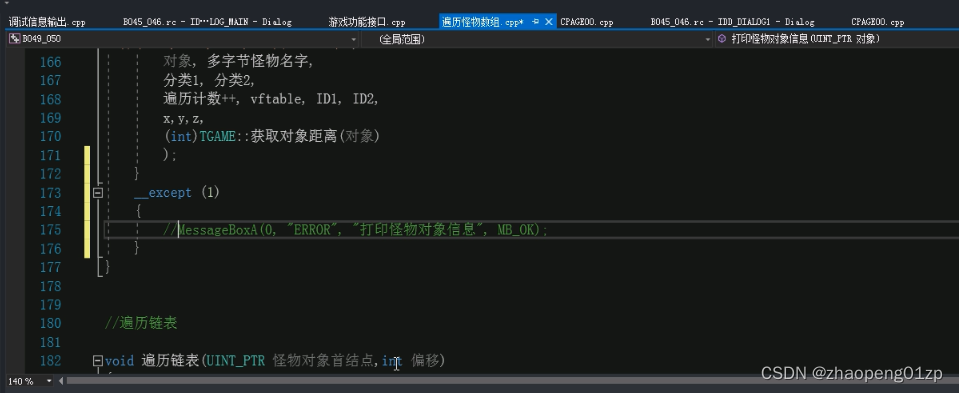The height and width of the screenshot is (393, 959).
Task: Close the 遍历怪物数组.cpp tab
Action: coord(548,21)
